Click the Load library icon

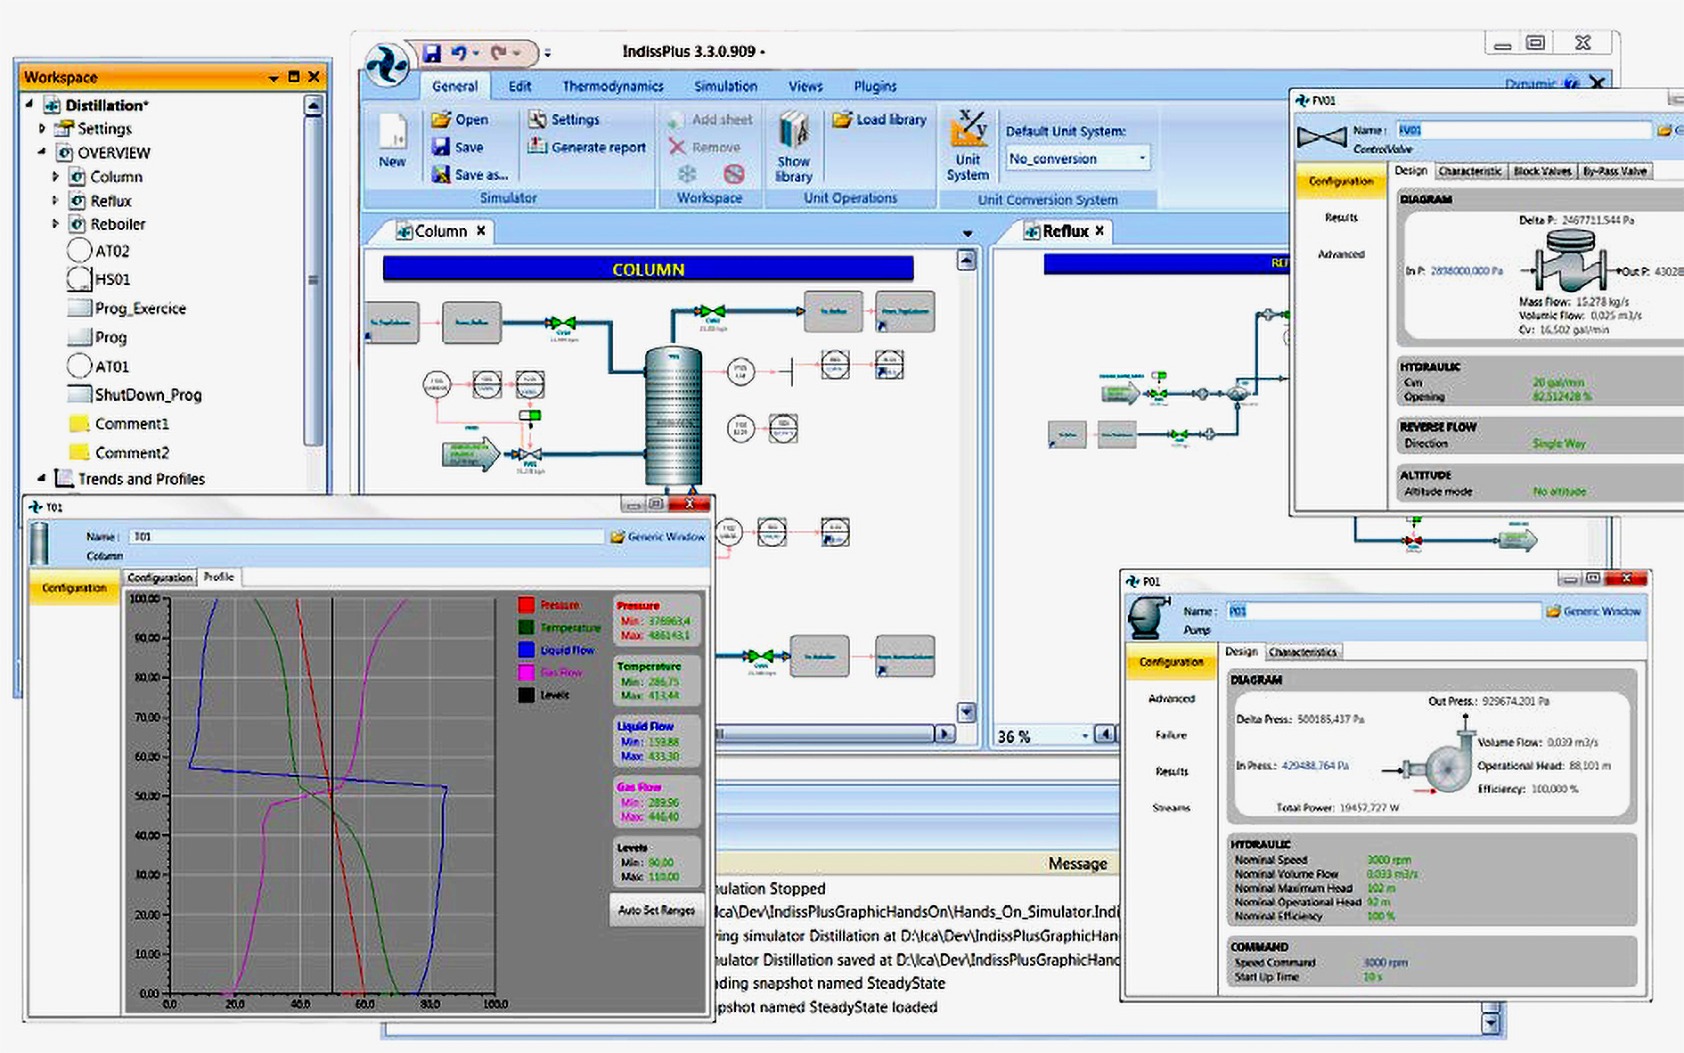tap(842, 119)
